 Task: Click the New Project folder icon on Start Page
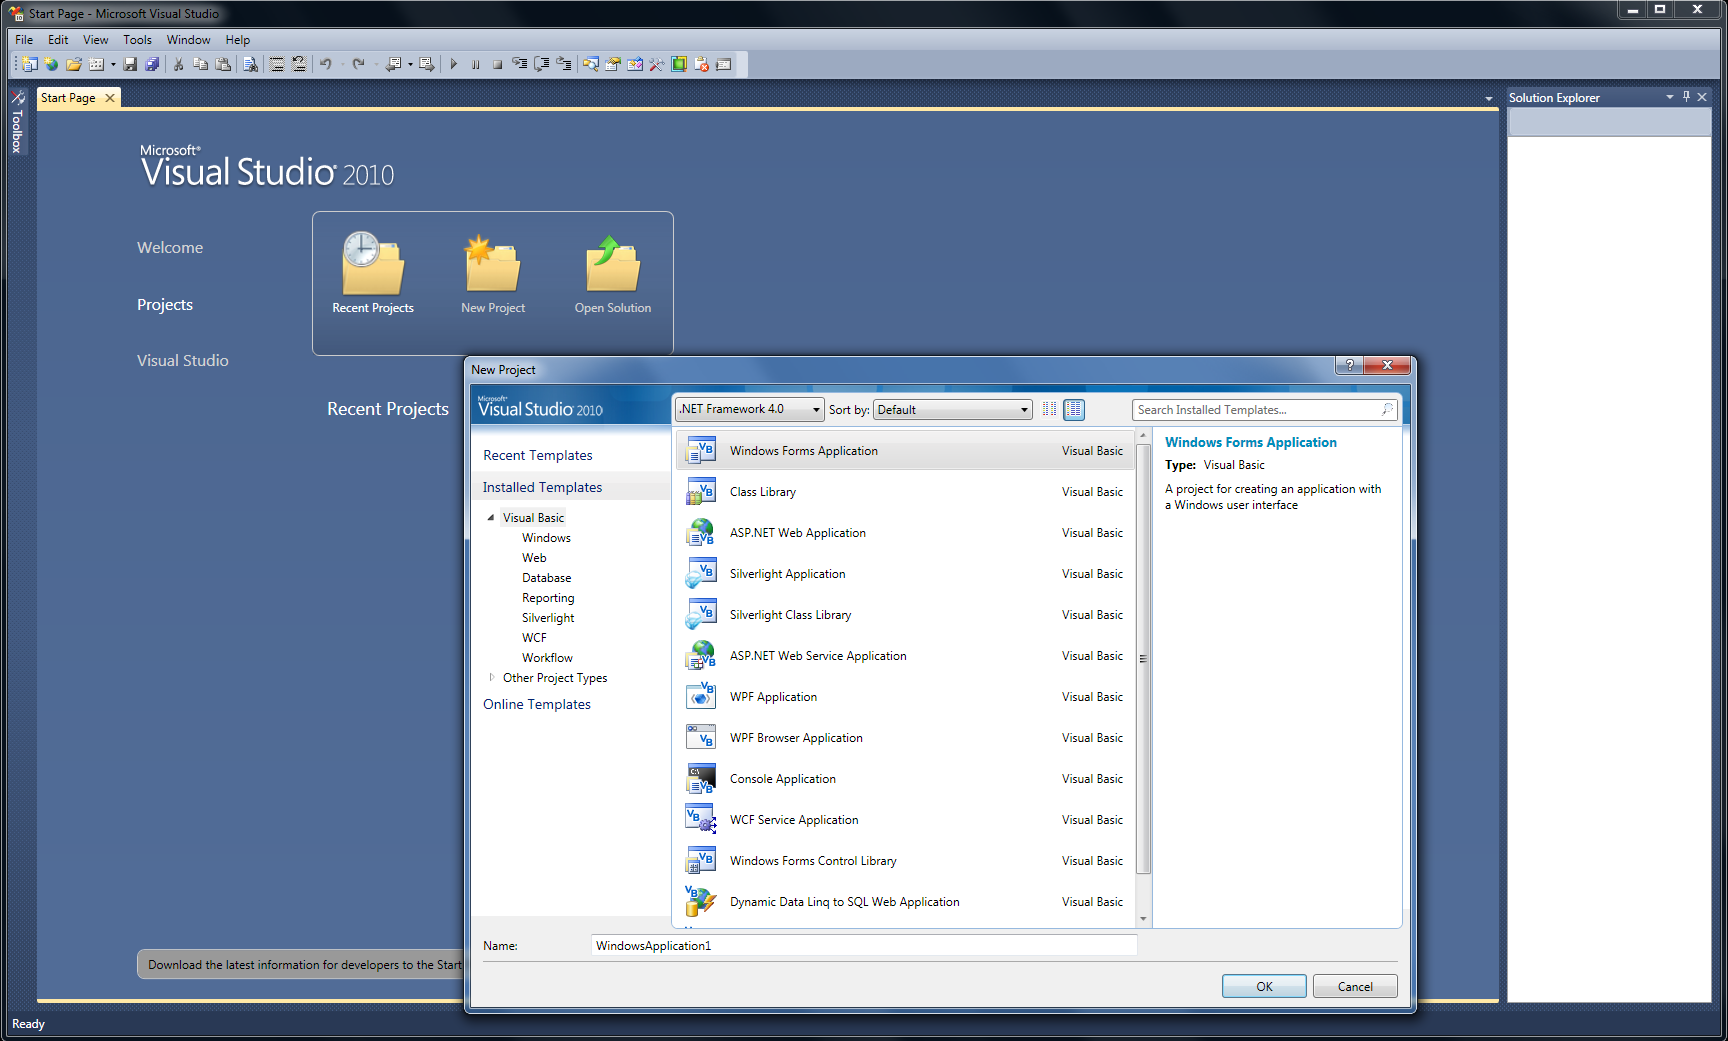pos(493,263)
